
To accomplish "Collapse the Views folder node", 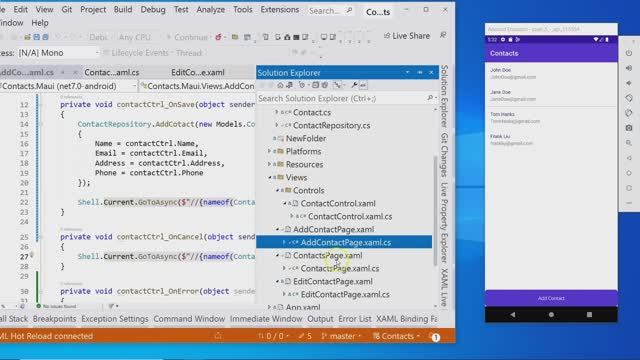I will click(269, 178).
